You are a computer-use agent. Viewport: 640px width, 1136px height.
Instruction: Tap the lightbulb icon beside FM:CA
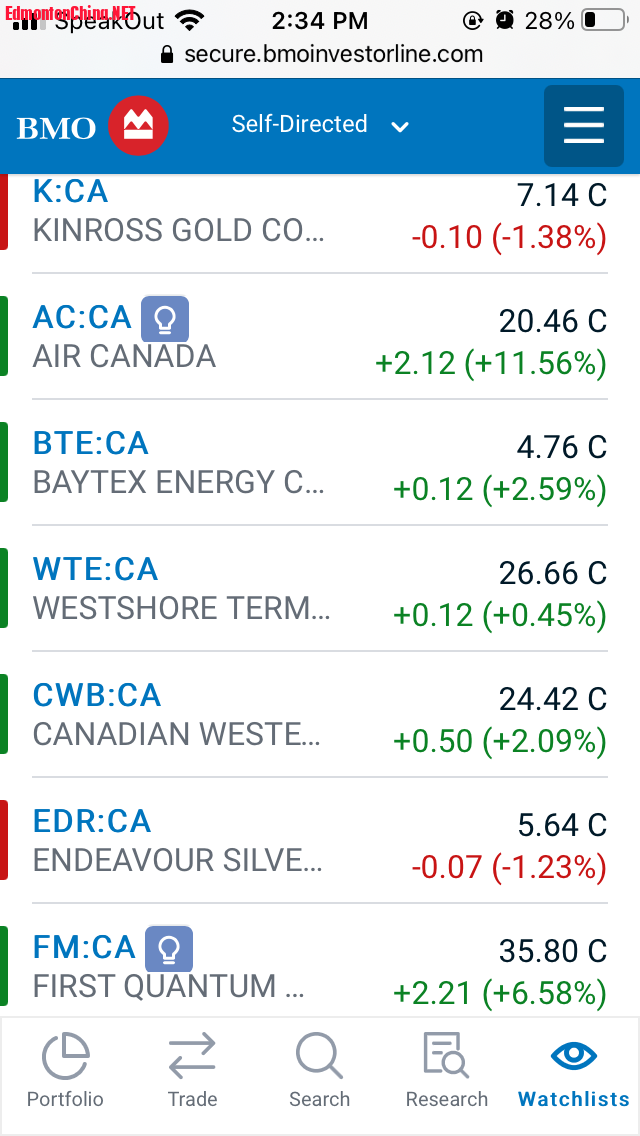pos(169,948)
